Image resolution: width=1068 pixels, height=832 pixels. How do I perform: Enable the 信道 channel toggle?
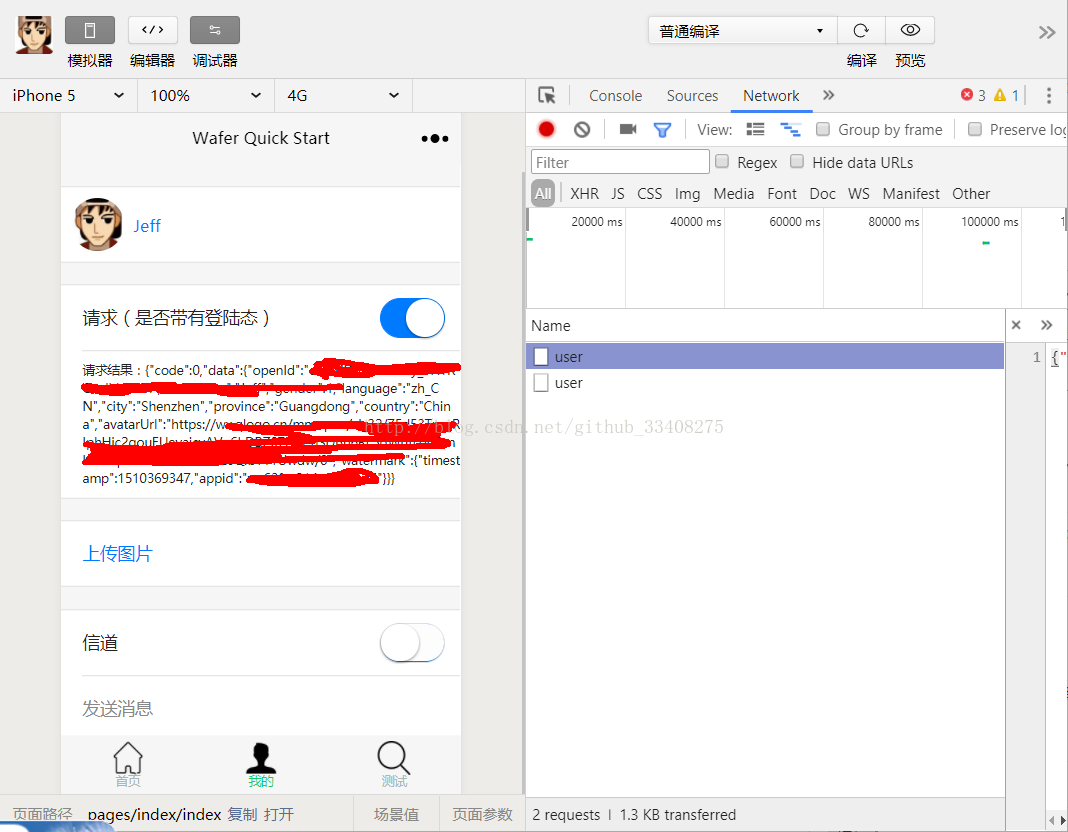pos(412,643)
